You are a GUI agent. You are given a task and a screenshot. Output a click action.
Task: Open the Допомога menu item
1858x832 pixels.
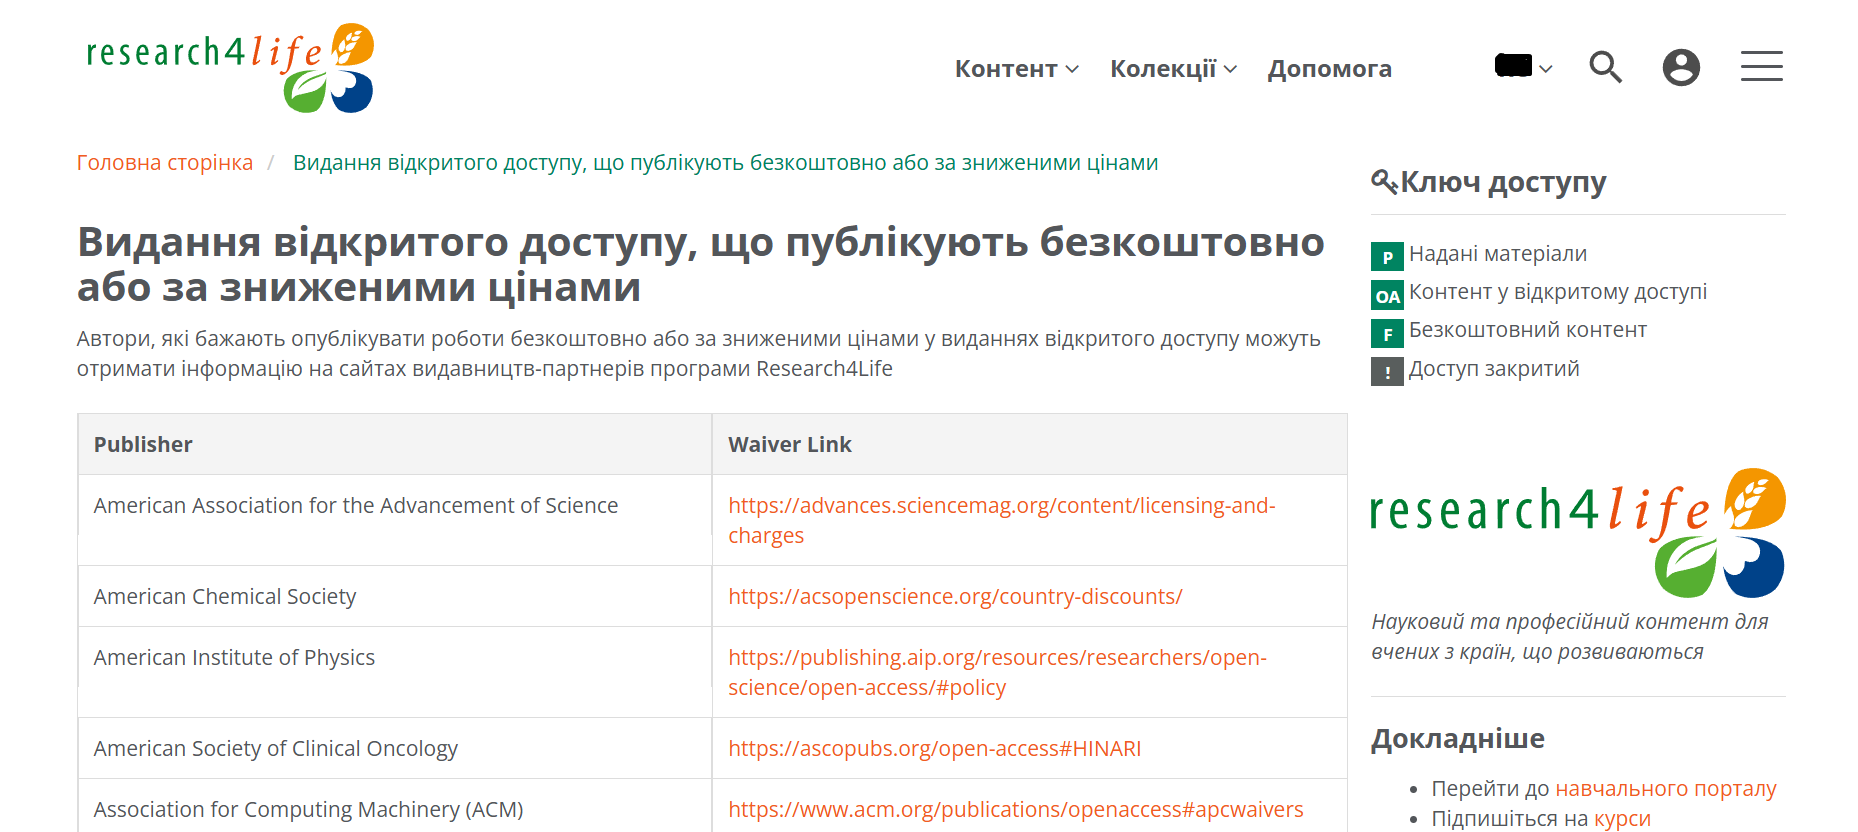(1329, 69)
